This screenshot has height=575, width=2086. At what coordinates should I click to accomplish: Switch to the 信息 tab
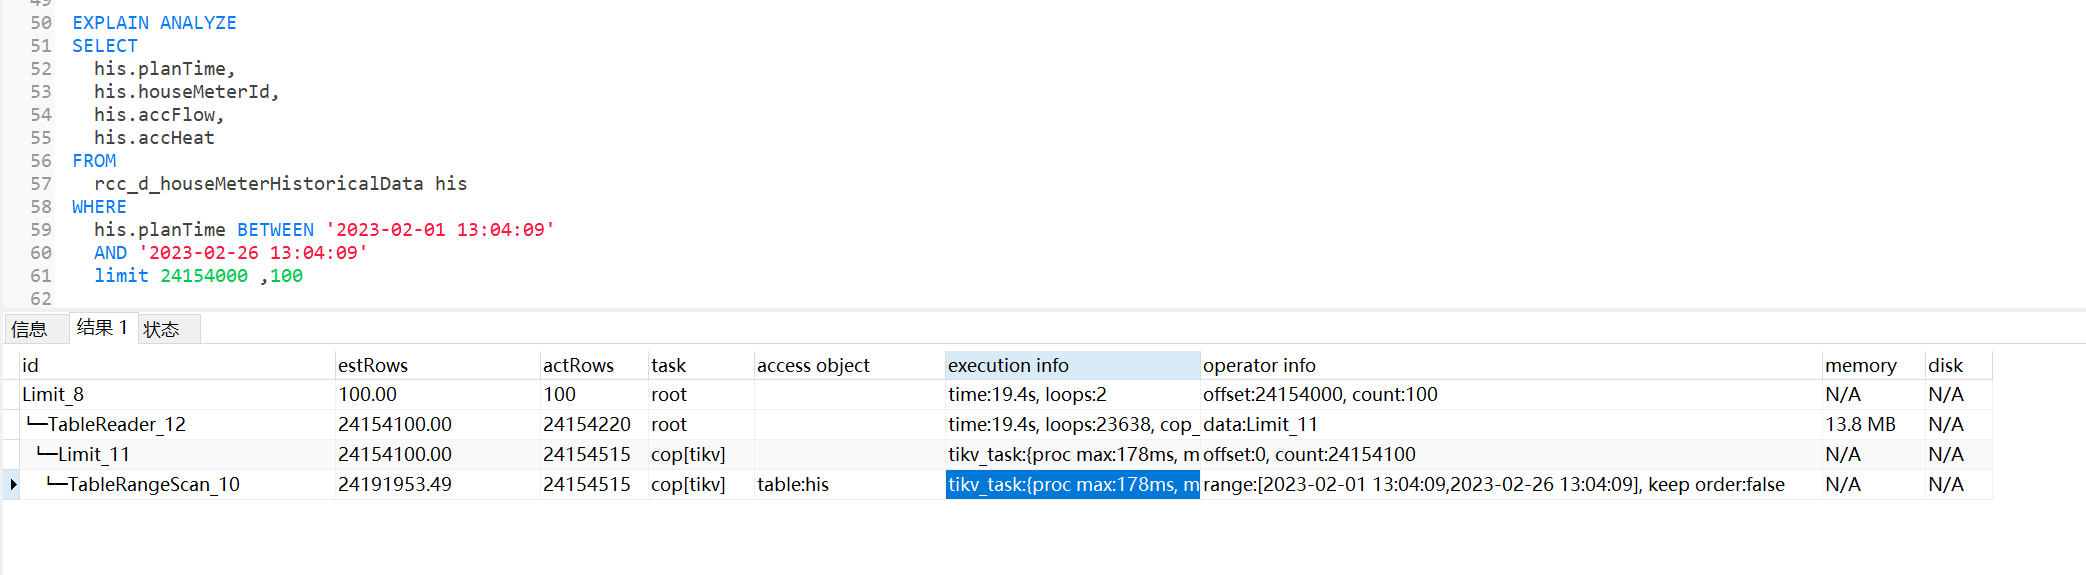(30, 329)
